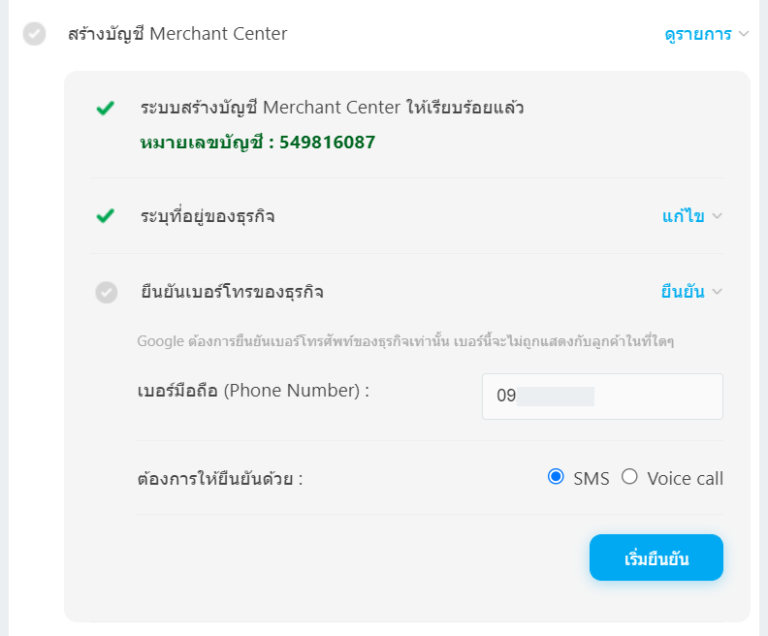Open the ดูรายการ link
The image size is (768, 636).
tap(699, 34)
